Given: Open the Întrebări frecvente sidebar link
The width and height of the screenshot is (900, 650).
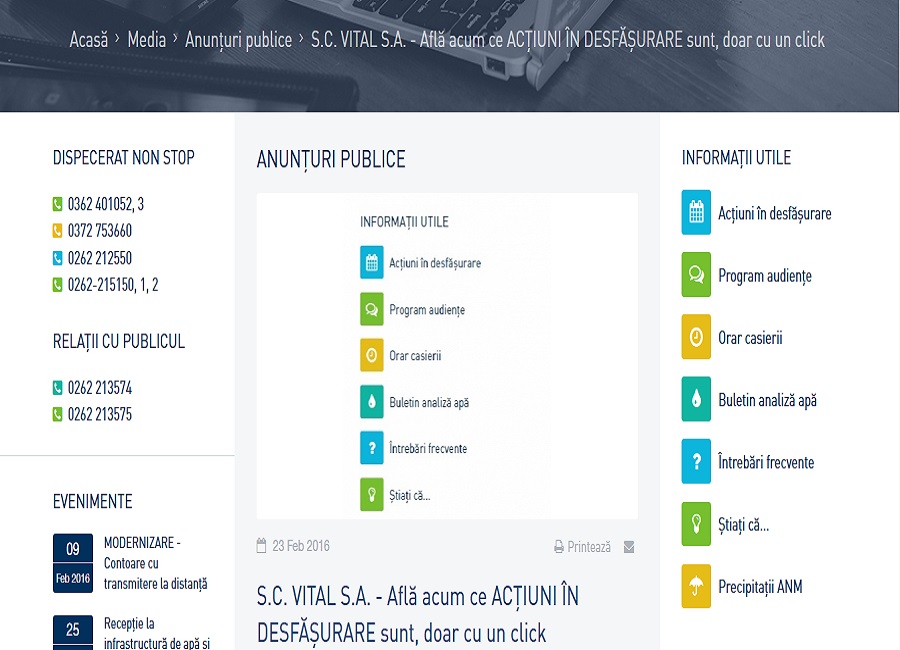Looking at the screenshot, I should pyautogui.click(x=766, y=462).
